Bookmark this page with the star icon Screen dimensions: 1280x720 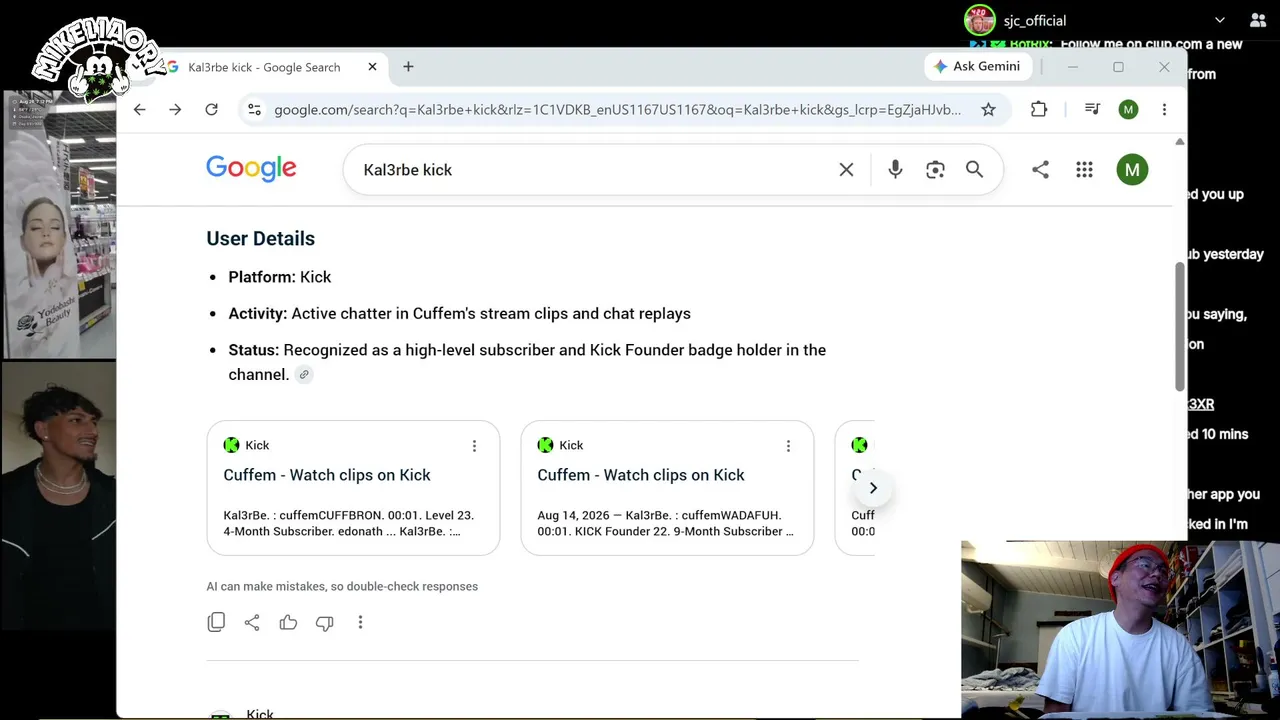(988, 110)
